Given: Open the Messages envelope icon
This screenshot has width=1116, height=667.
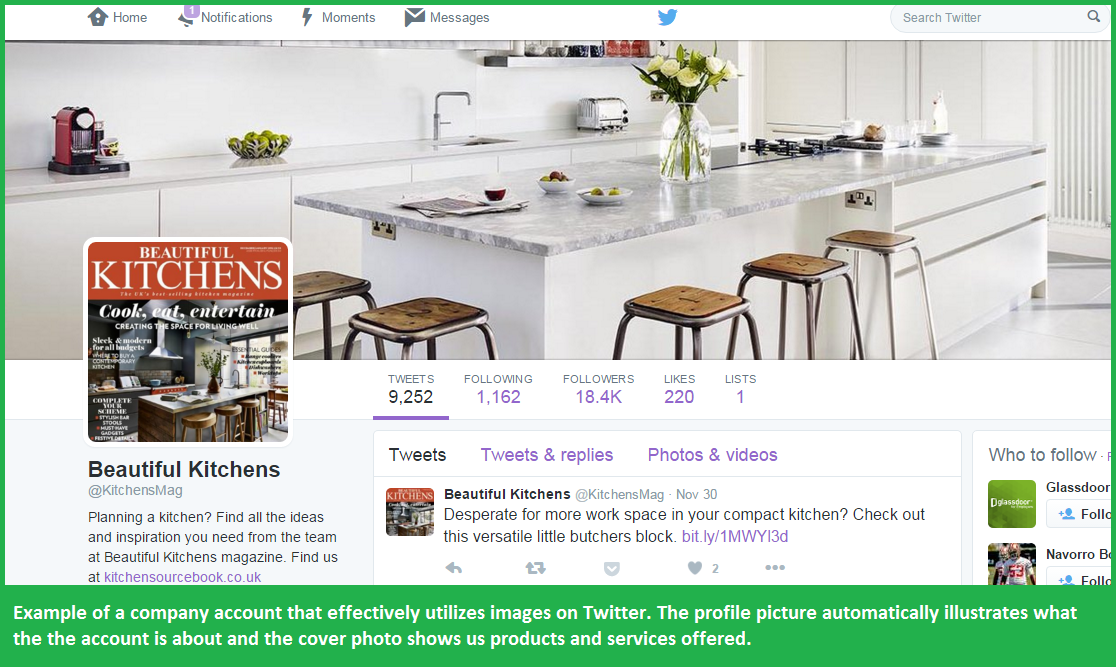Looking at the screenshot, I should 414,17.
